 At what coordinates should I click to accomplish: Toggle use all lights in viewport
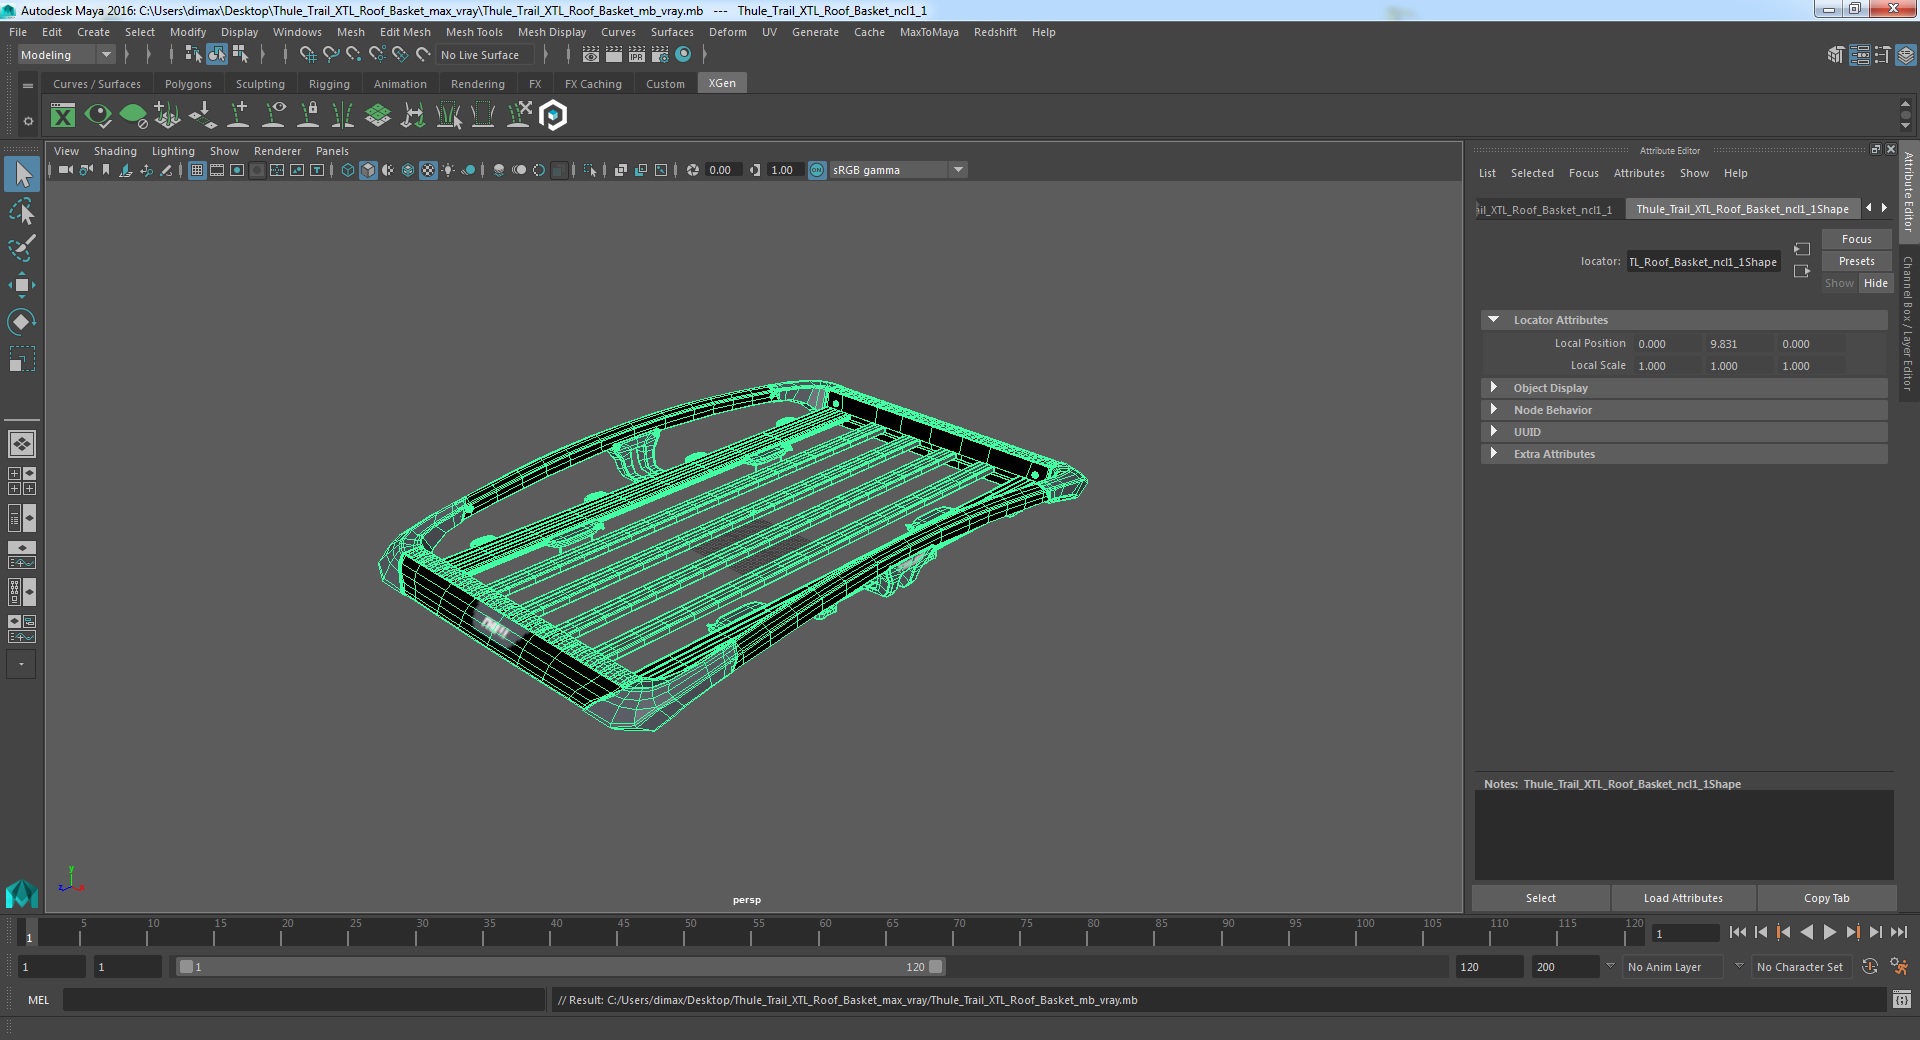coord(448,170)
